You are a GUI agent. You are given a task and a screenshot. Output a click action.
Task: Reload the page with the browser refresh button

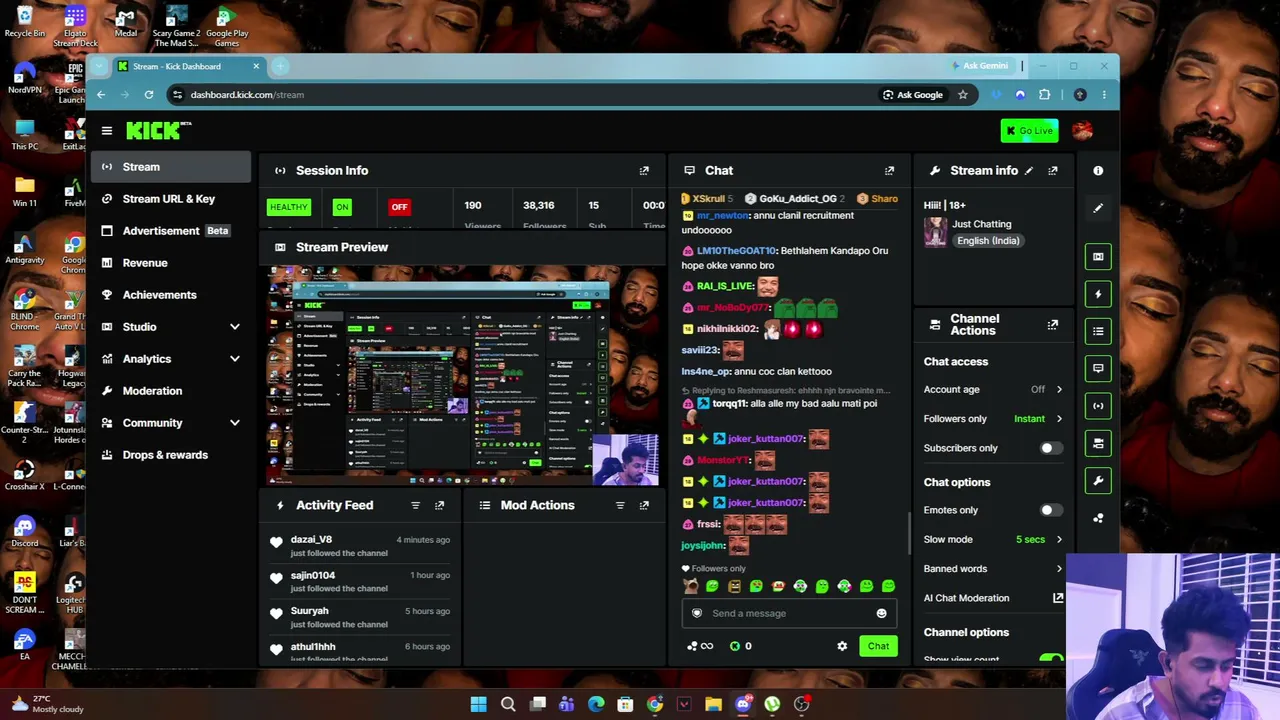coord(149,95)
